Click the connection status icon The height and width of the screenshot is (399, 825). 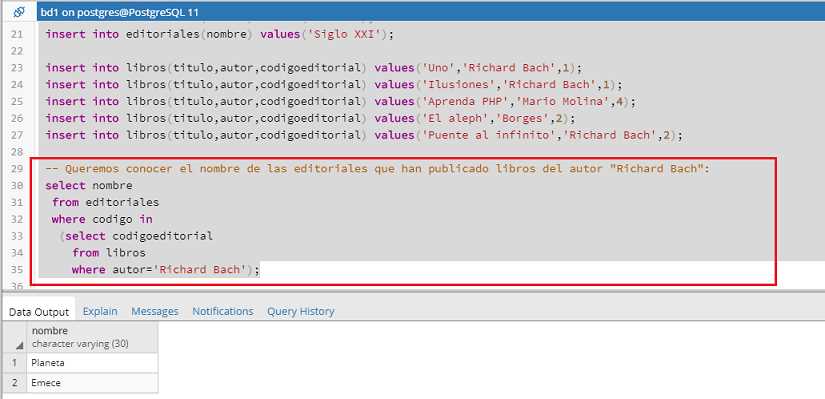pyautogui.click(x=18, y=12)
